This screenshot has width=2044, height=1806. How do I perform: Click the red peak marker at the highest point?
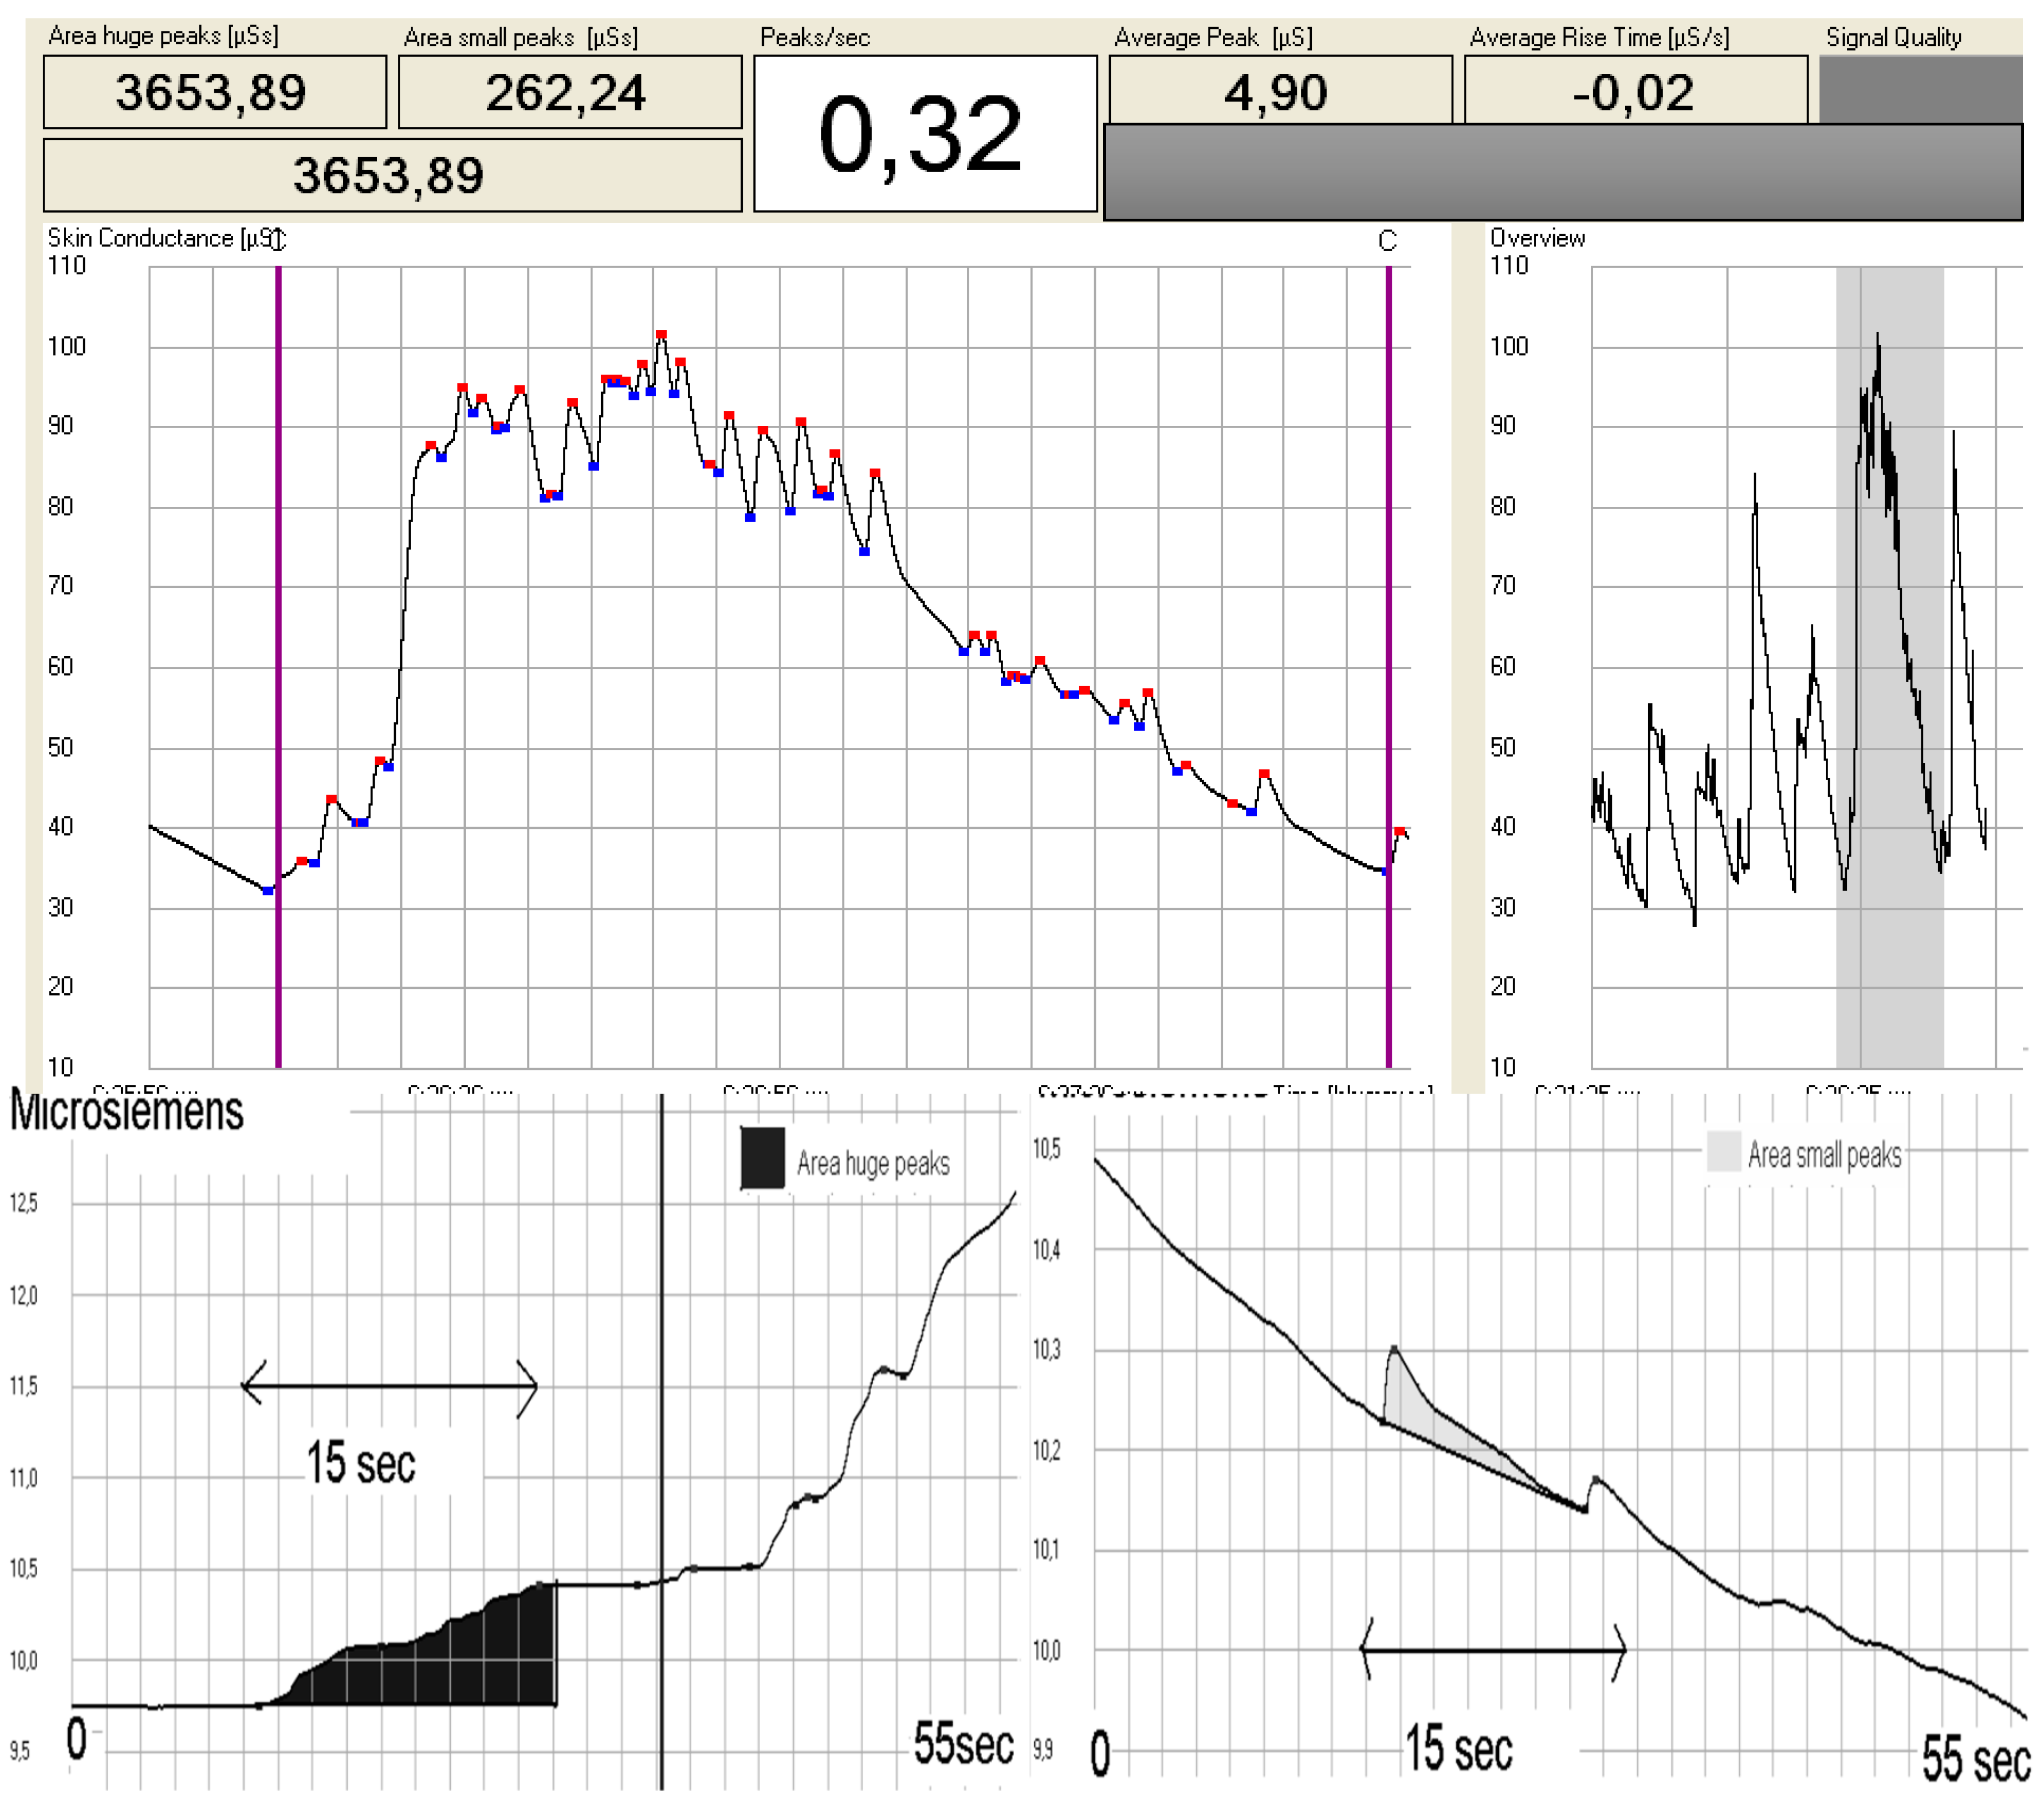pos(661,335)
